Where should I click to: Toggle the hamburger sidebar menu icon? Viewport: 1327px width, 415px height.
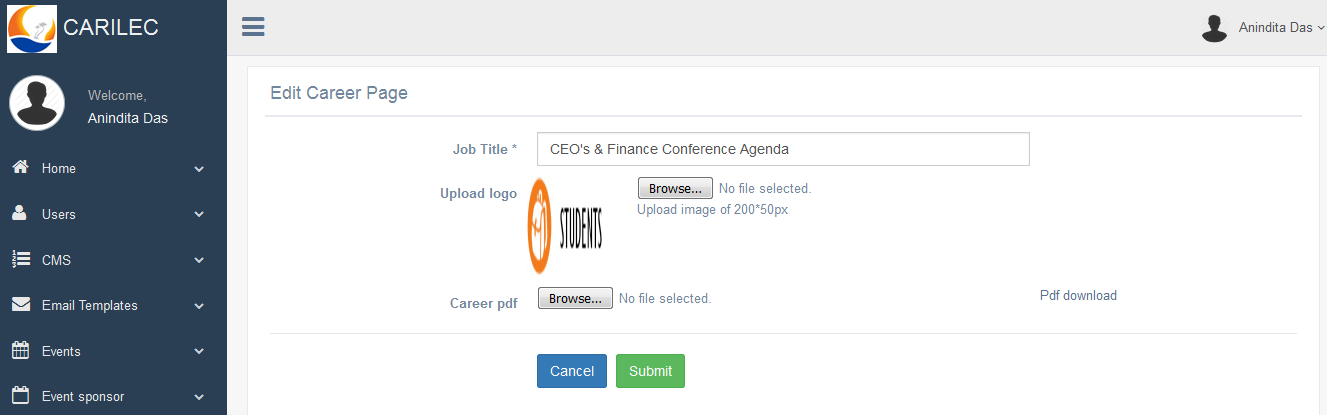click(253, 27)
